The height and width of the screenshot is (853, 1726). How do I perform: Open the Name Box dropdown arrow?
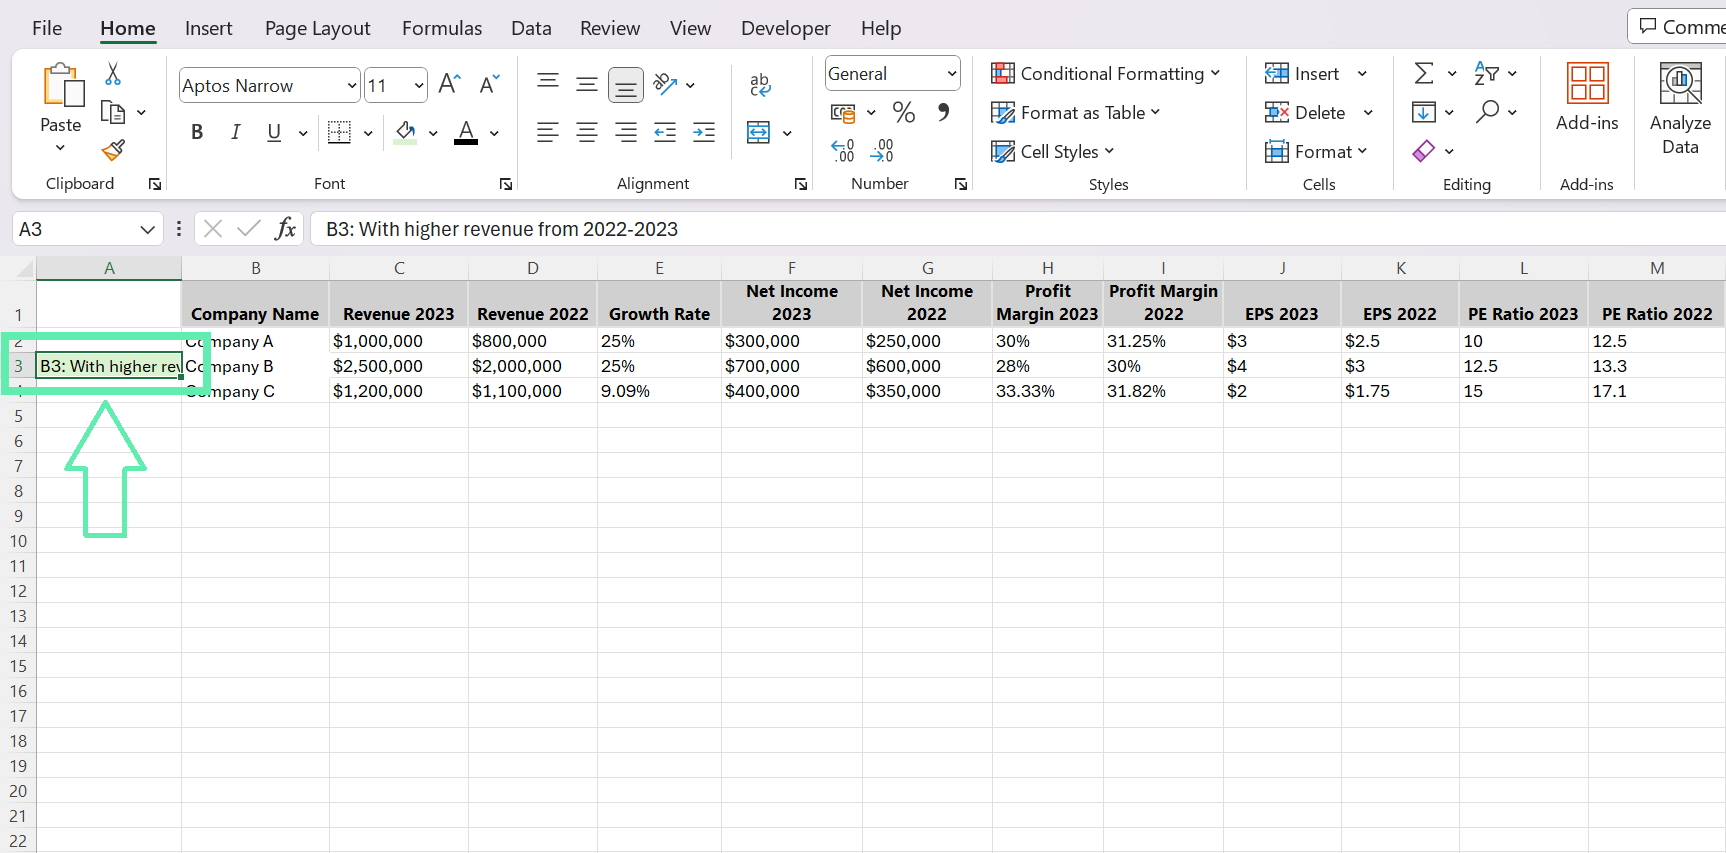click(x=147, y=229)
